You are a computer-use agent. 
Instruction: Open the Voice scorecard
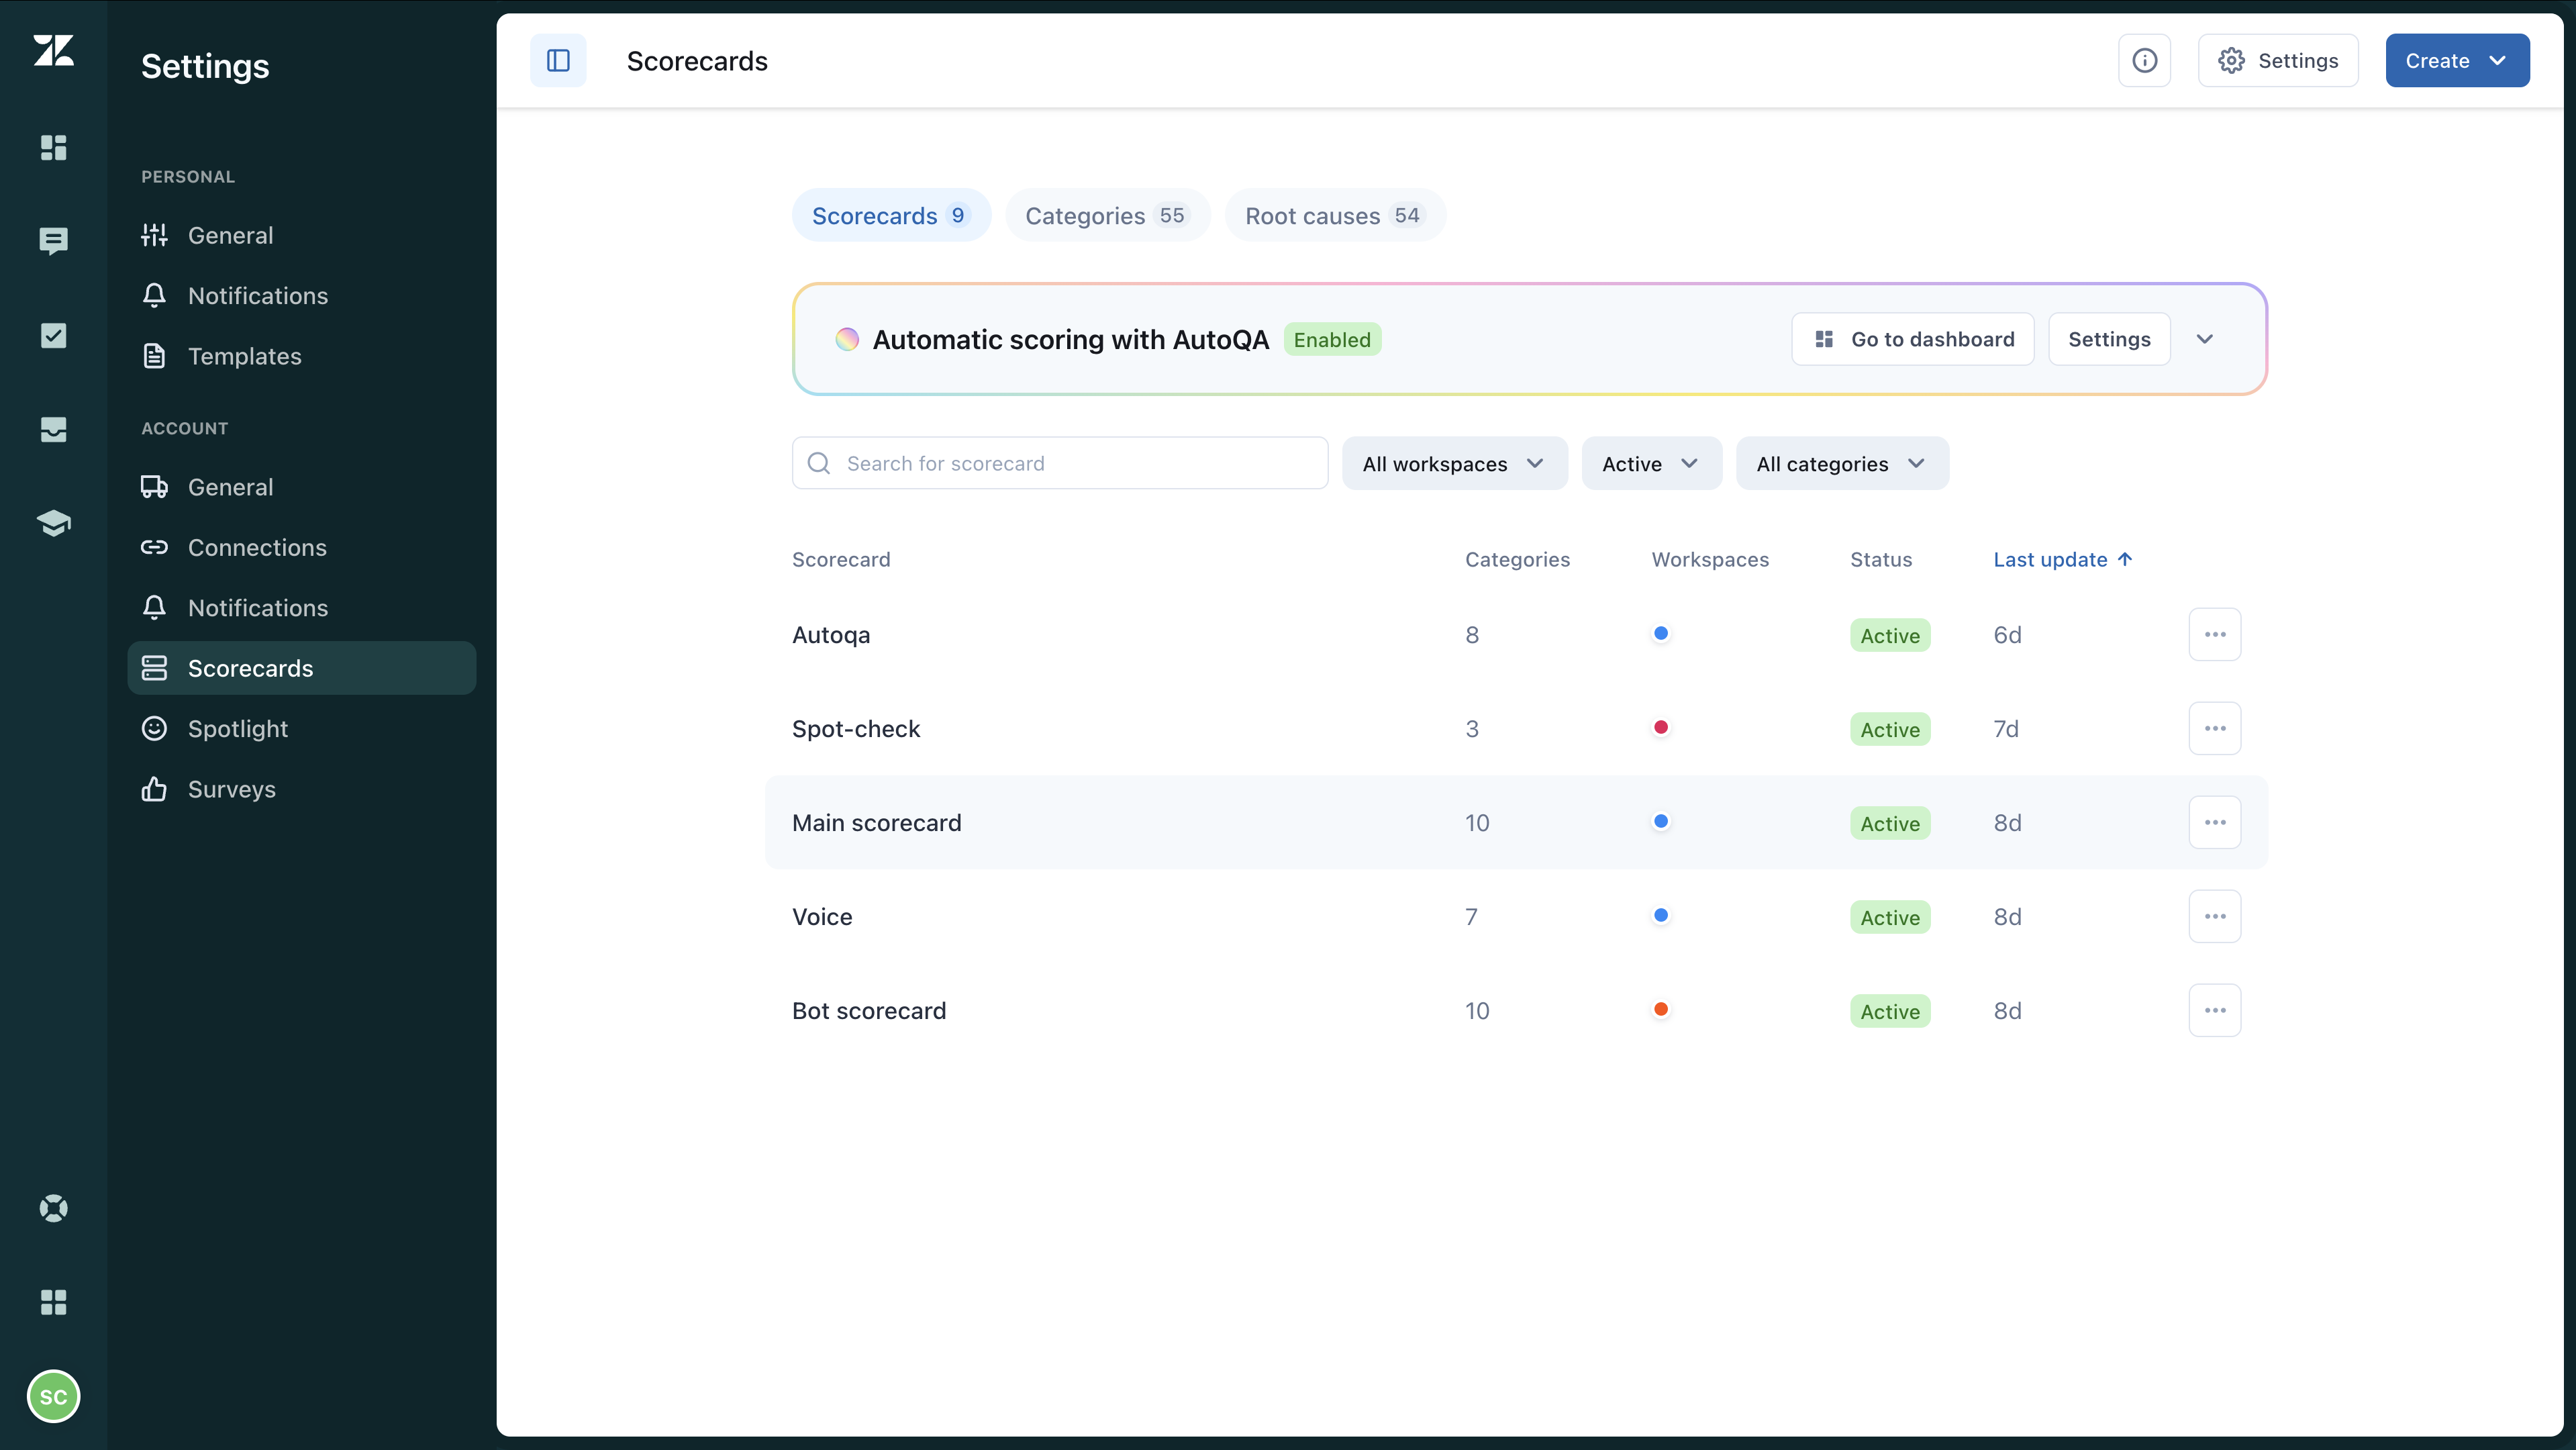click(x=822, y=917)
